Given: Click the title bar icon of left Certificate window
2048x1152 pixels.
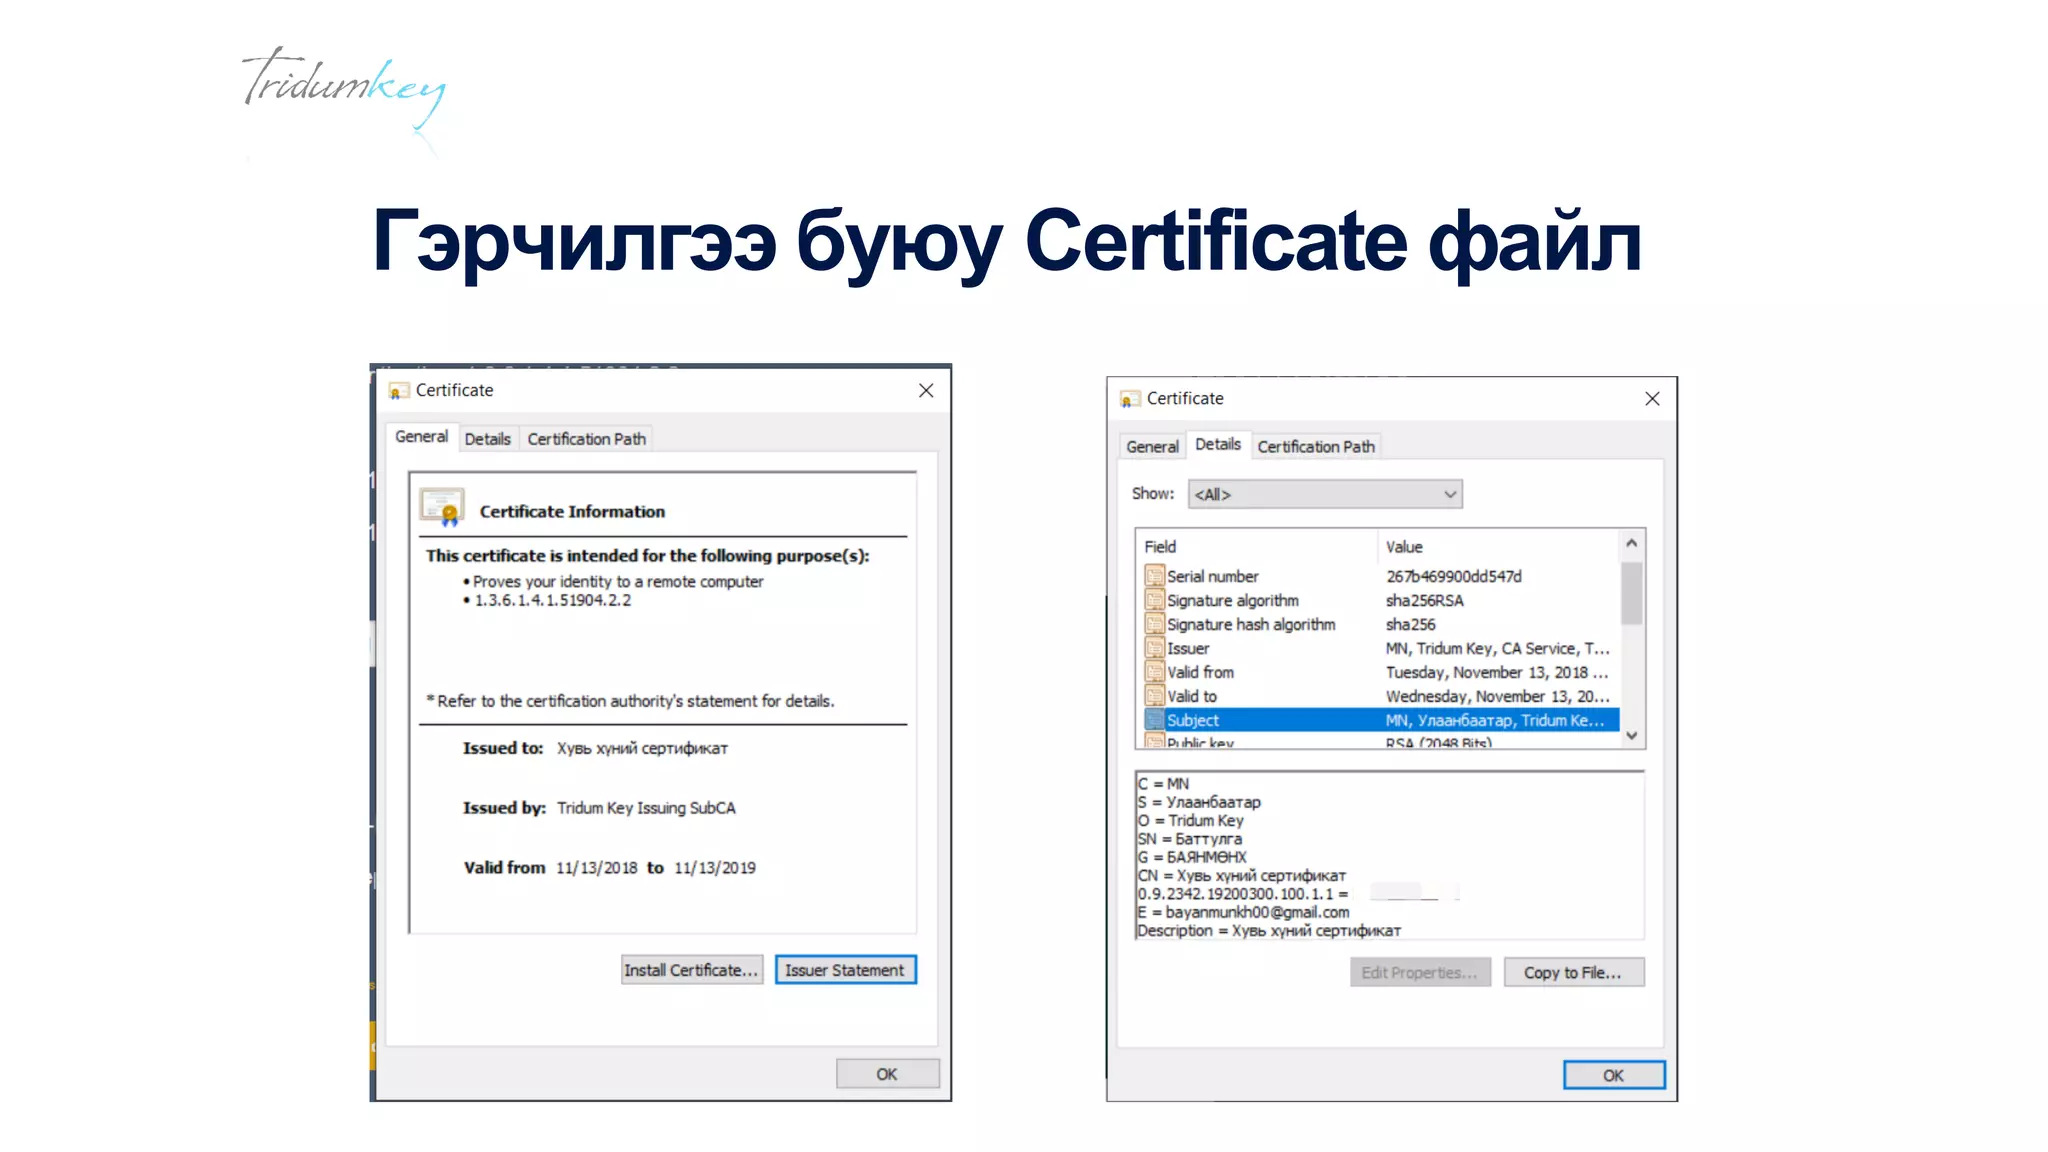Looking at the screenshot, I should click(x=399, y=391).
